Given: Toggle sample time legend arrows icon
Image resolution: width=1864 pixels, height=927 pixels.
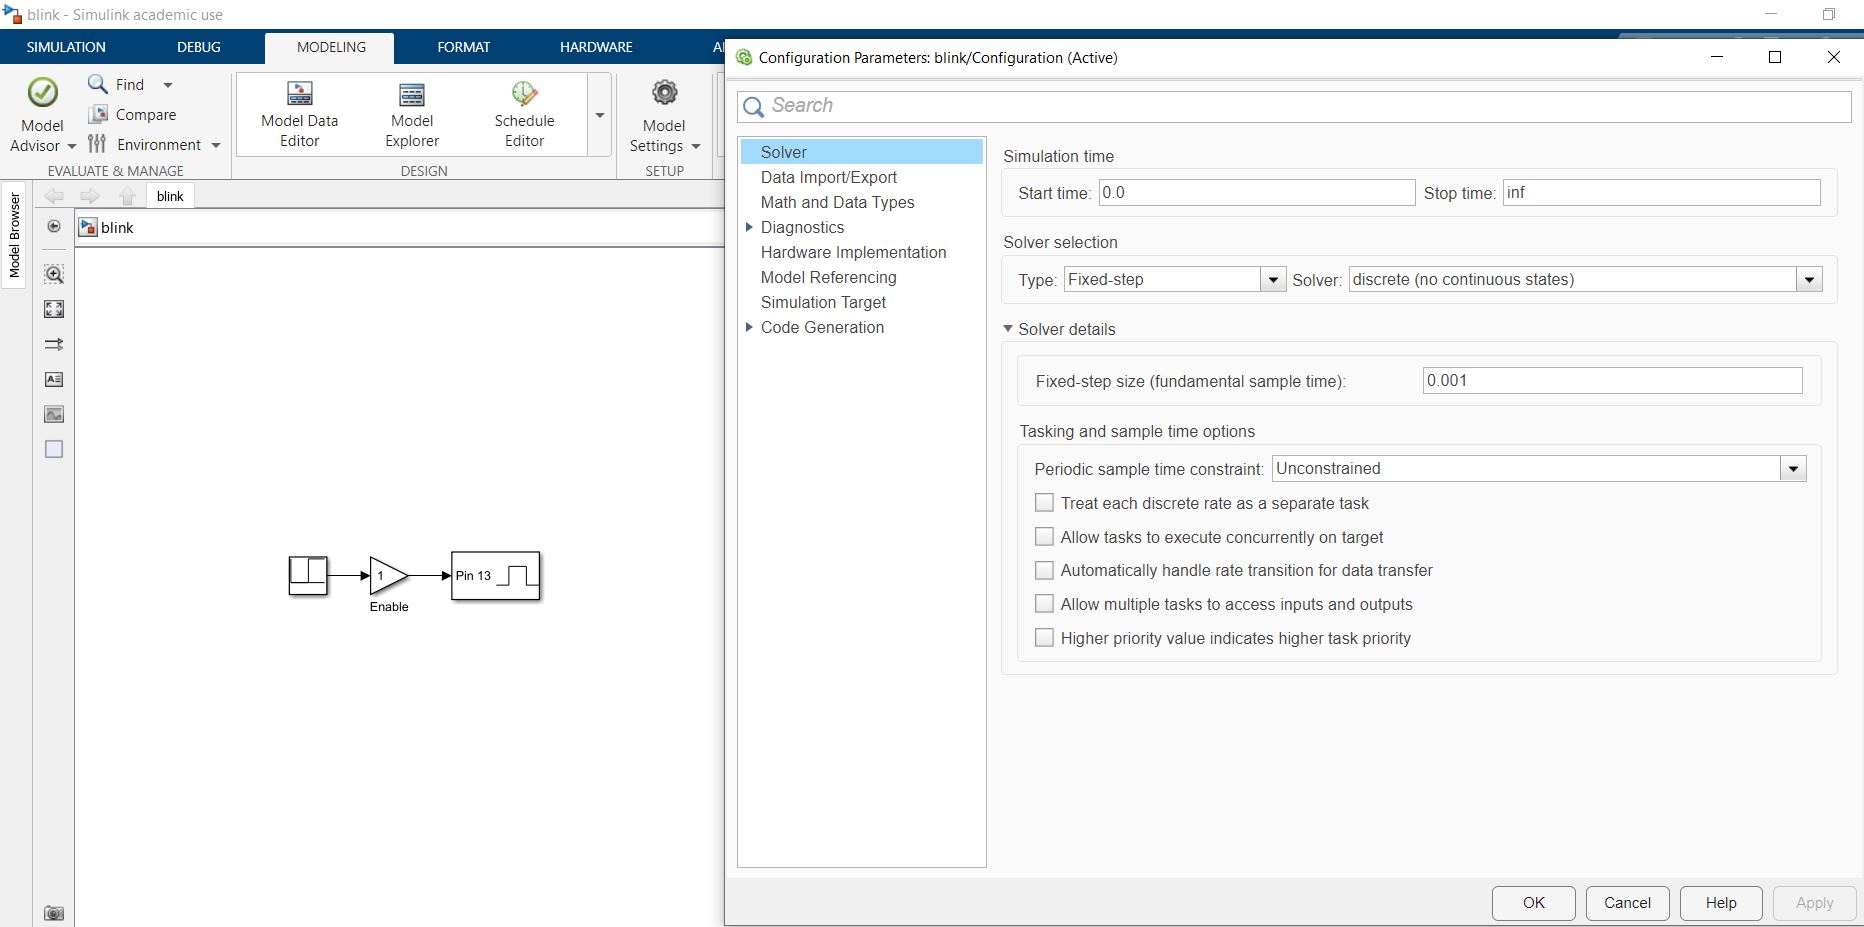Looking at the screenshot, I should coord(54,344).
